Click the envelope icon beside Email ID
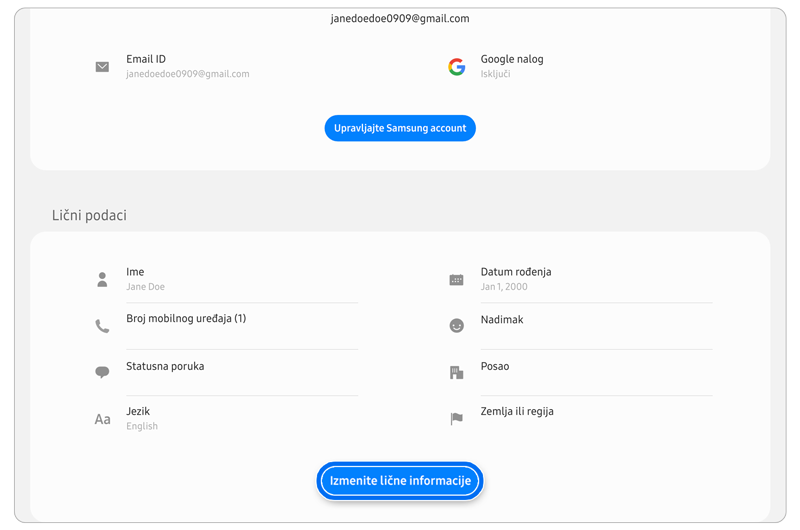The height and width of the screenshot is (530, 800). [x=102, y=67]
